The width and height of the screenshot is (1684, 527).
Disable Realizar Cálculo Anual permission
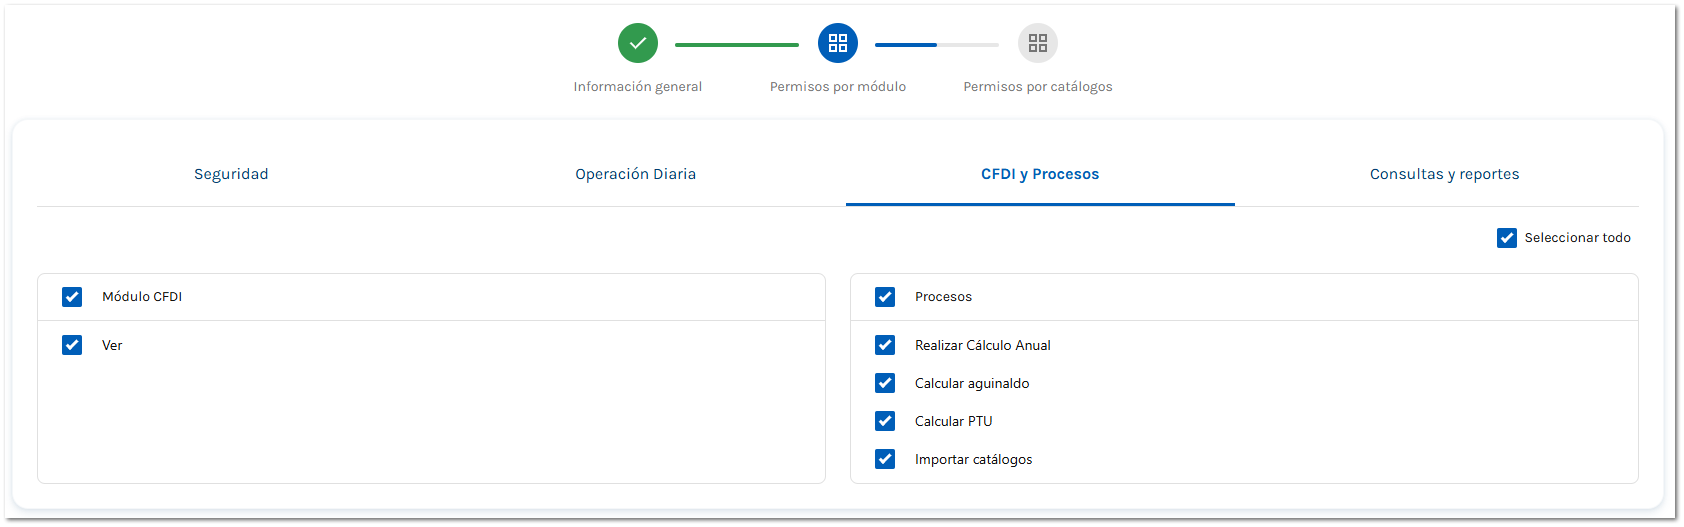coord(885,345)
